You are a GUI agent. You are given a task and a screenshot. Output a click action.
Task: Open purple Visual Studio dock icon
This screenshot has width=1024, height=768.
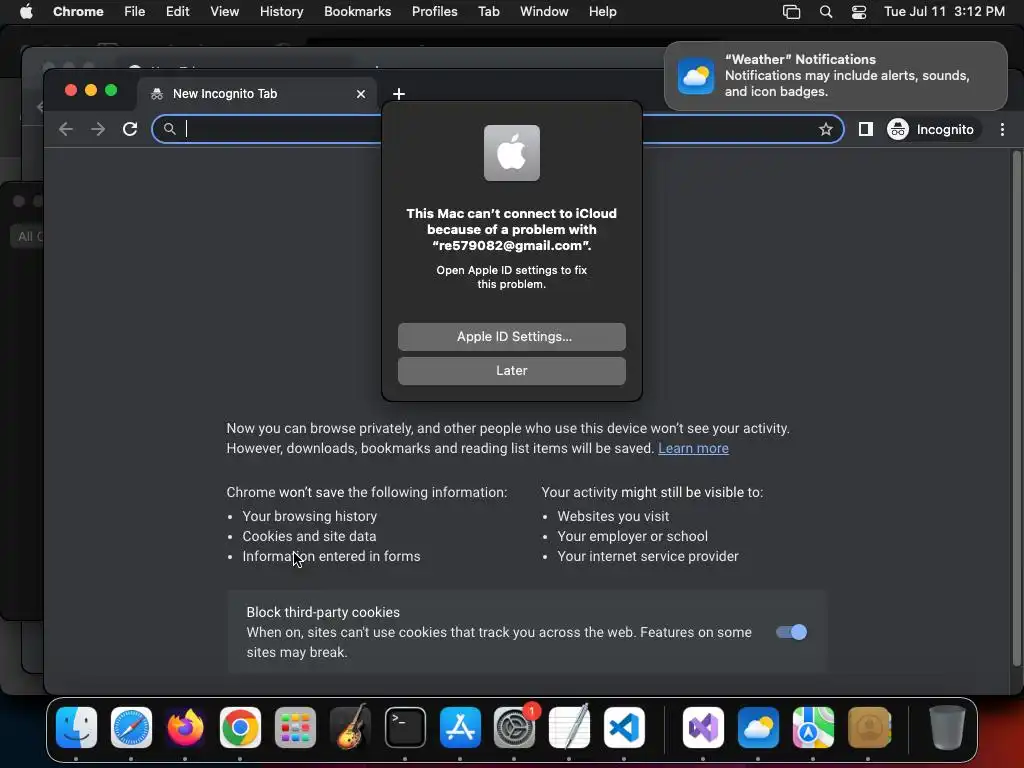703,727
